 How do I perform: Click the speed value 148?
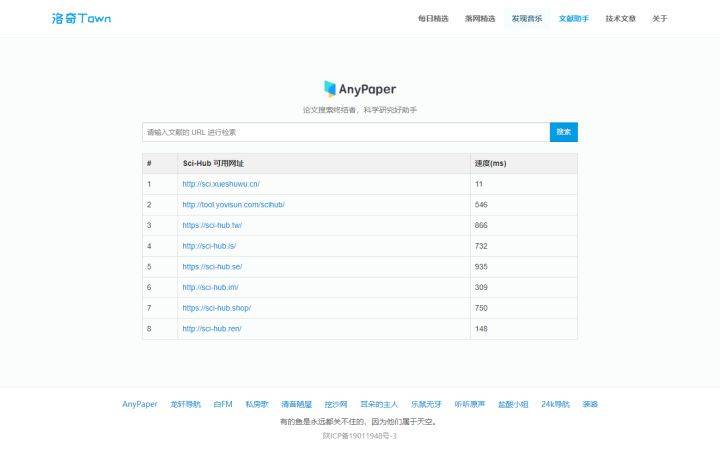(x=481, y=328)
